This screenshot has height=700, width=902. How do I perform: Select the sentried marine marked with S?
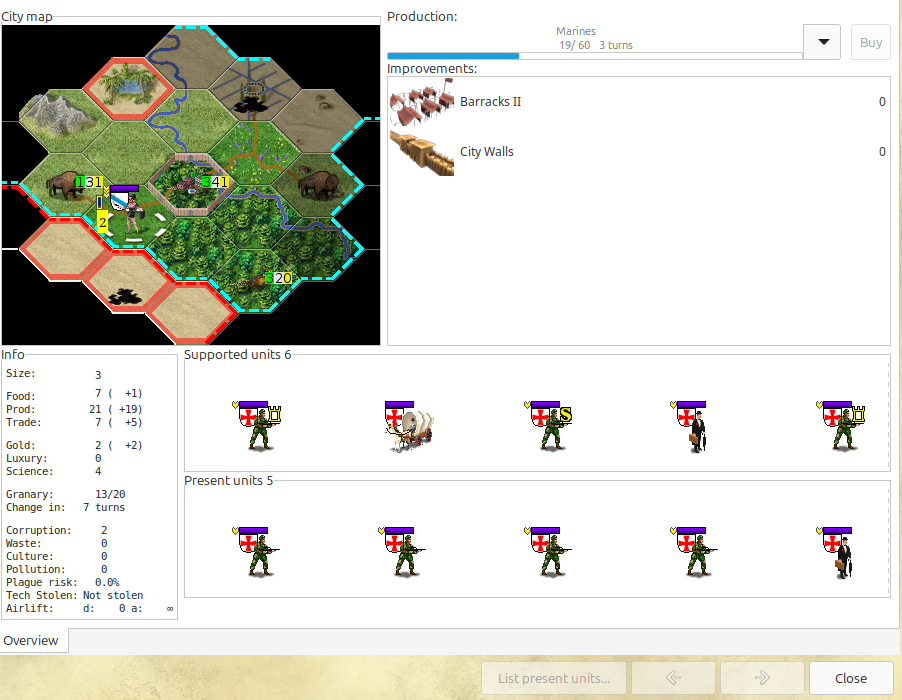551,425
